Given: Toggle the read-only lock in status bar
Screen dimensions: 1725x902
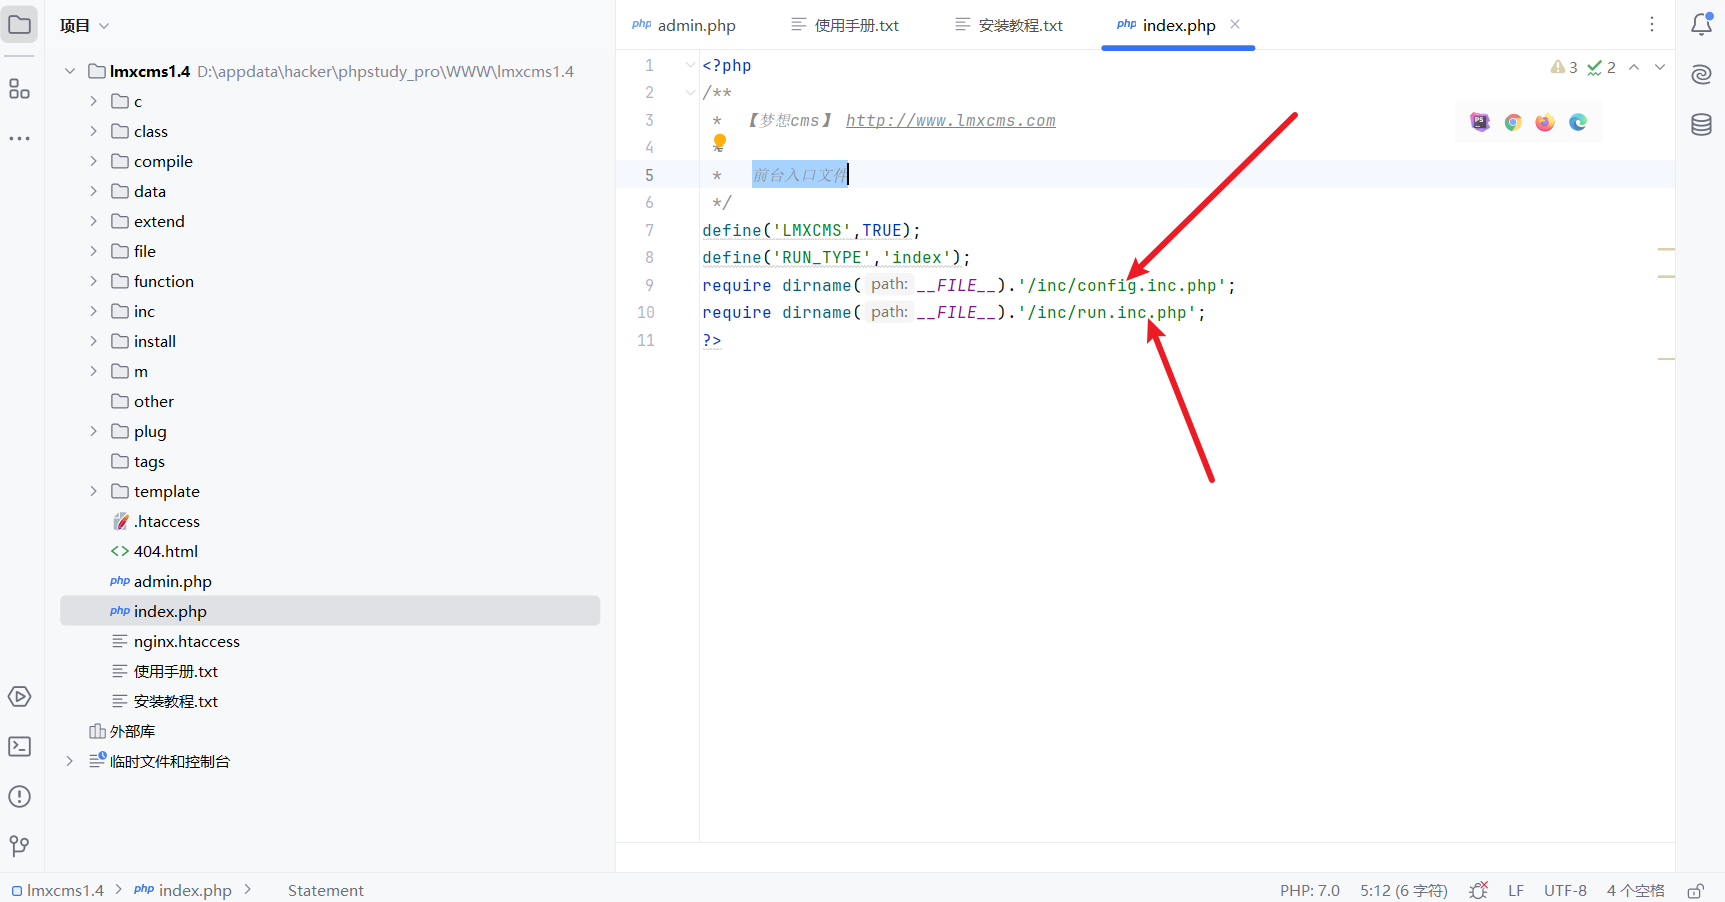Looking at the screenshot, I should (1695, 890).
